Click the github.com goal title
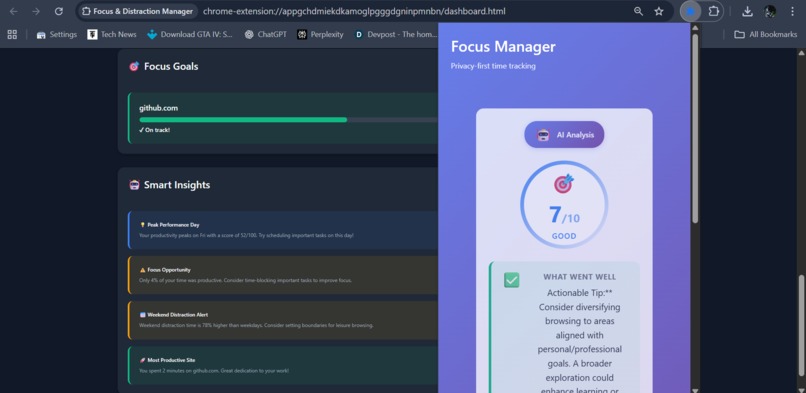Viewport: 806px width, 393px height. click(x=158, y=108)
